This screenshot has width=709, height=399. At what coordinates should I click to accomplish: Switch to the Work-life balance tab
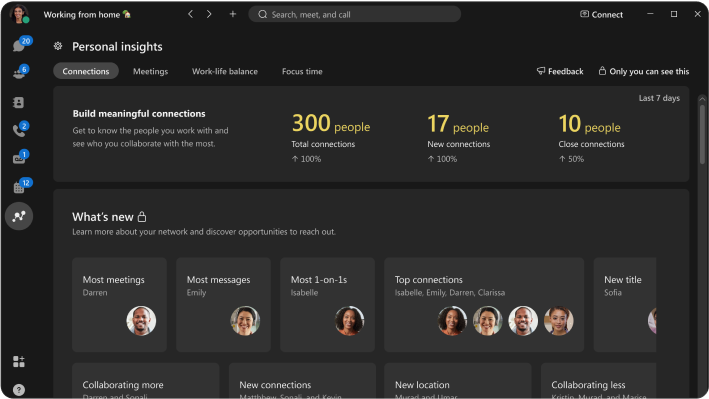click(225, 71)
